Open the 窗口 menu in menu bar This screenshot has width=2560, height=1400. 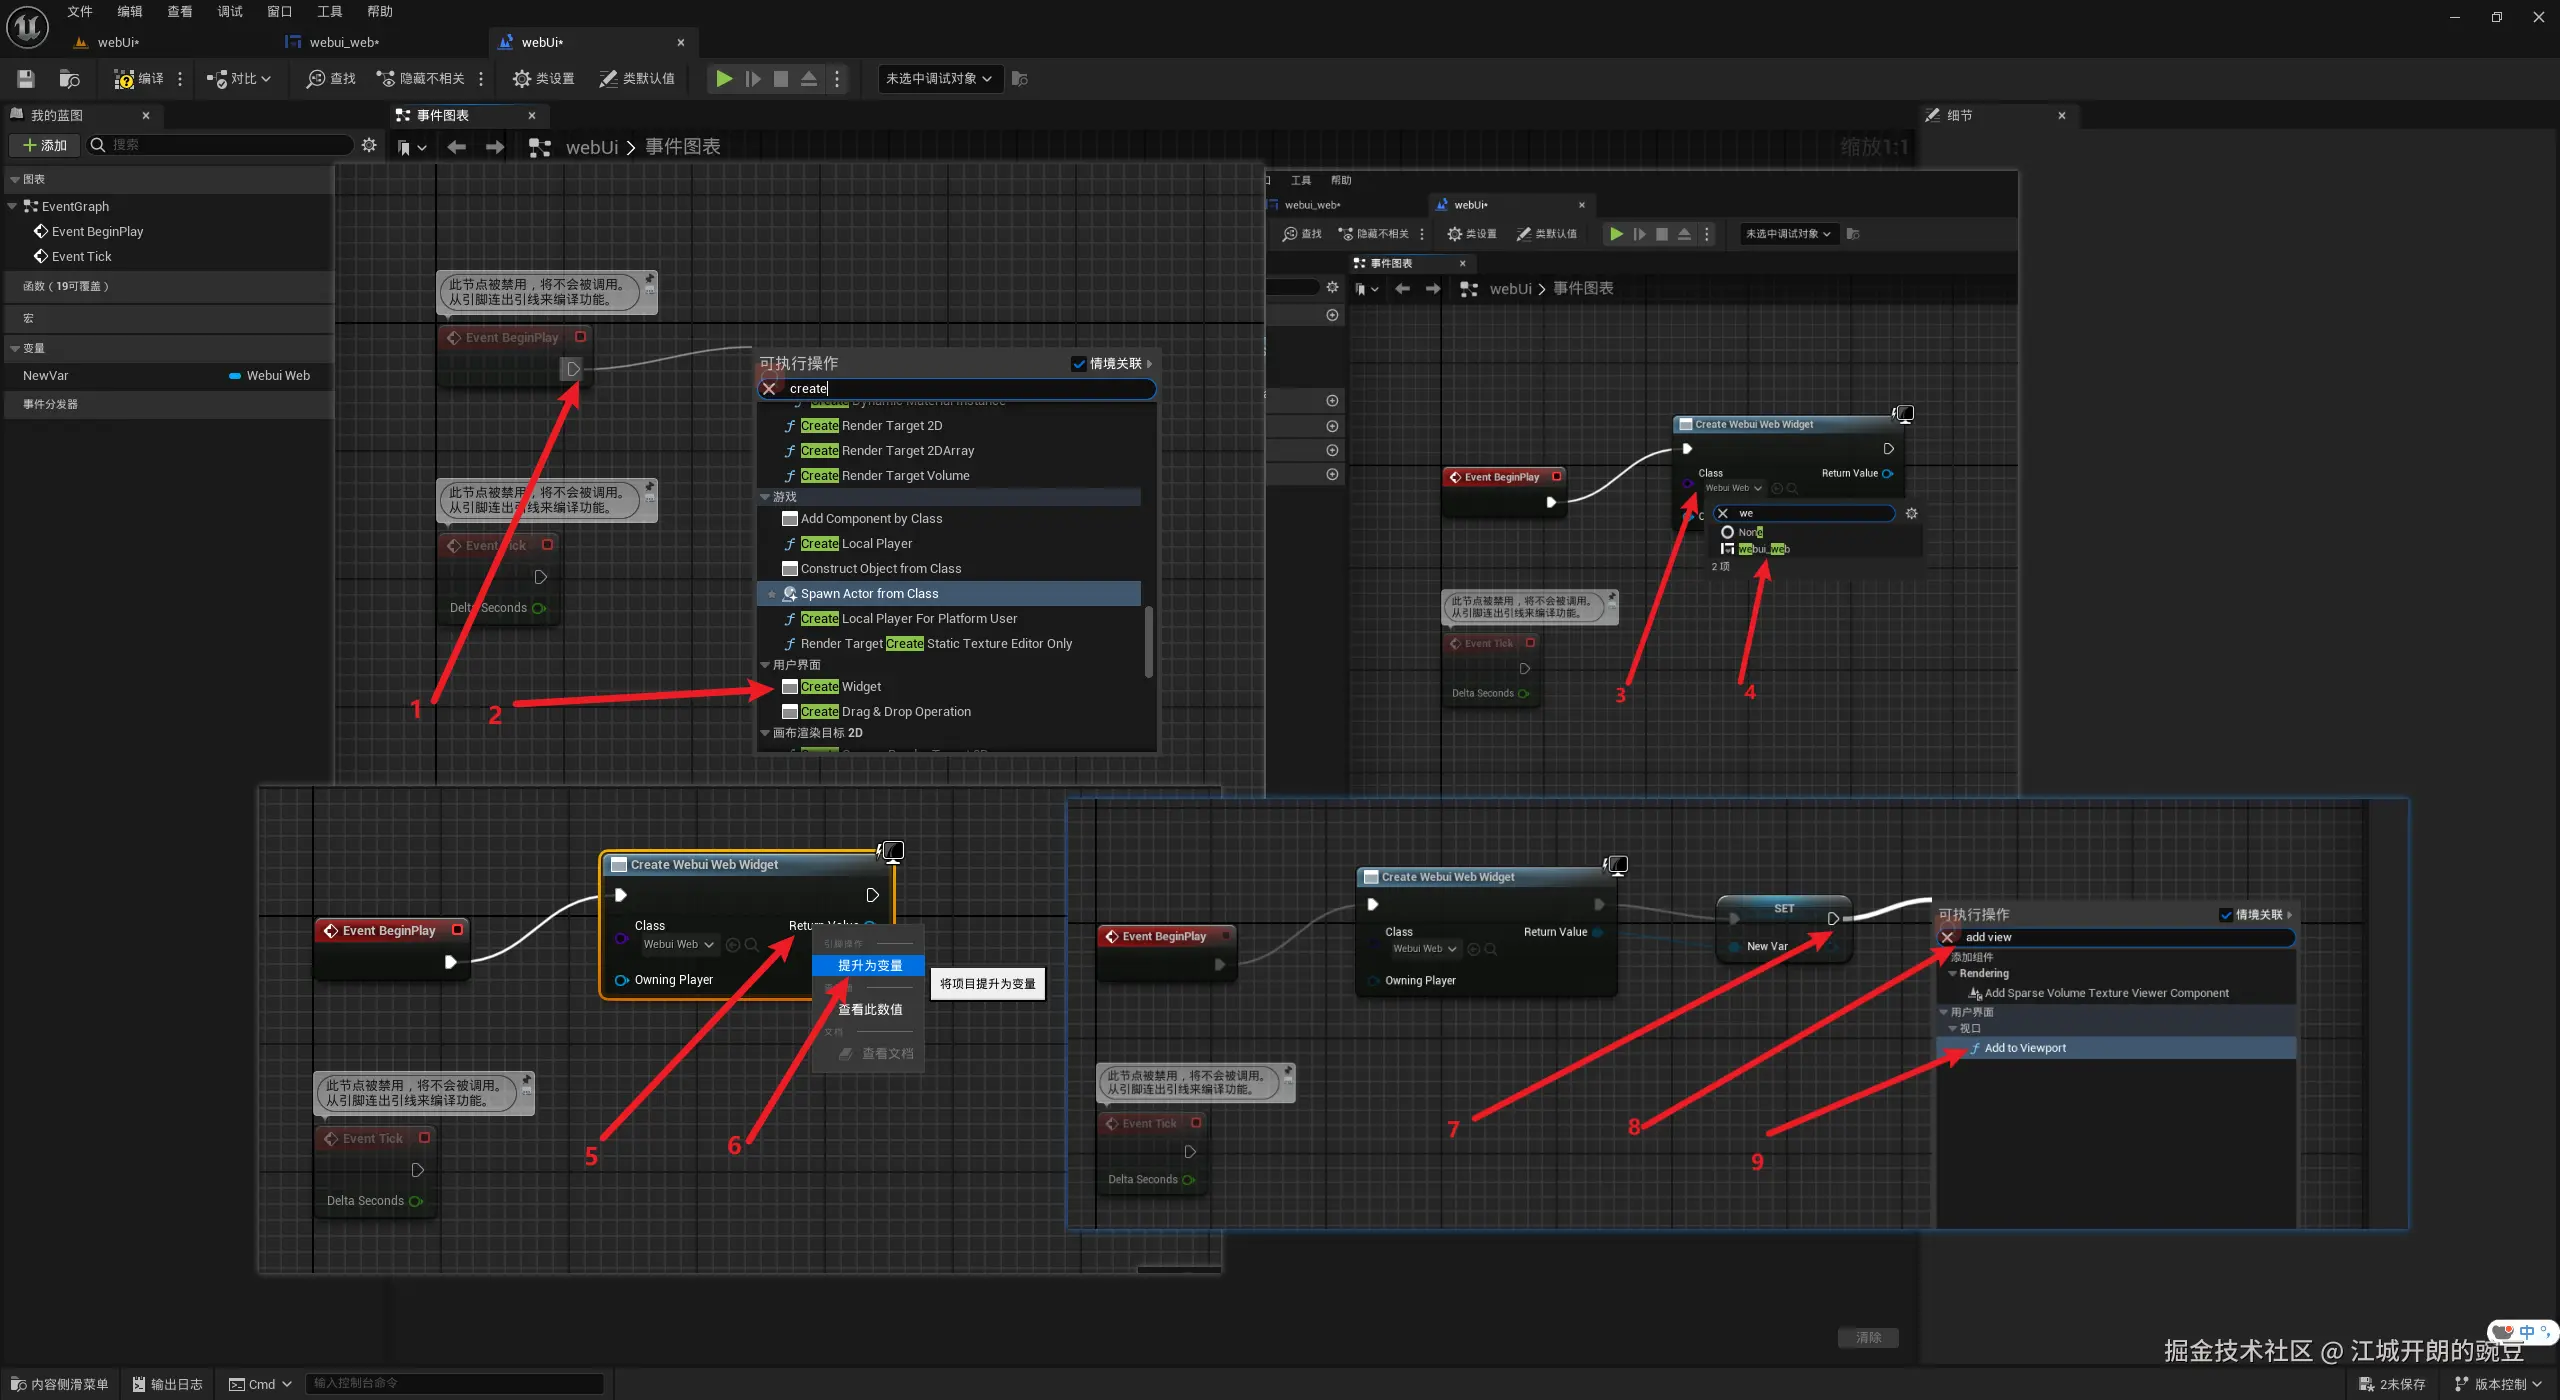click(x=279, y=12)
